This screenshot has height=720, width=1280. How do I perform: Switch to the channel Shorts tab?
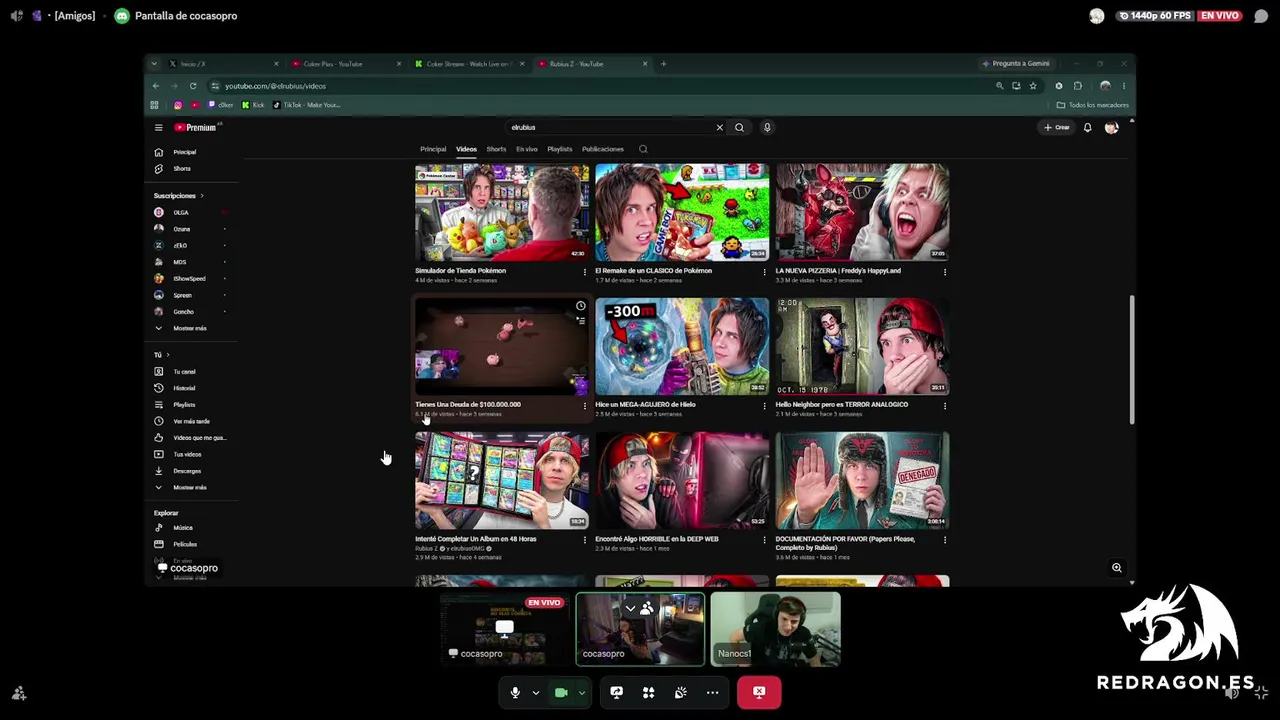tap(496, 150)
